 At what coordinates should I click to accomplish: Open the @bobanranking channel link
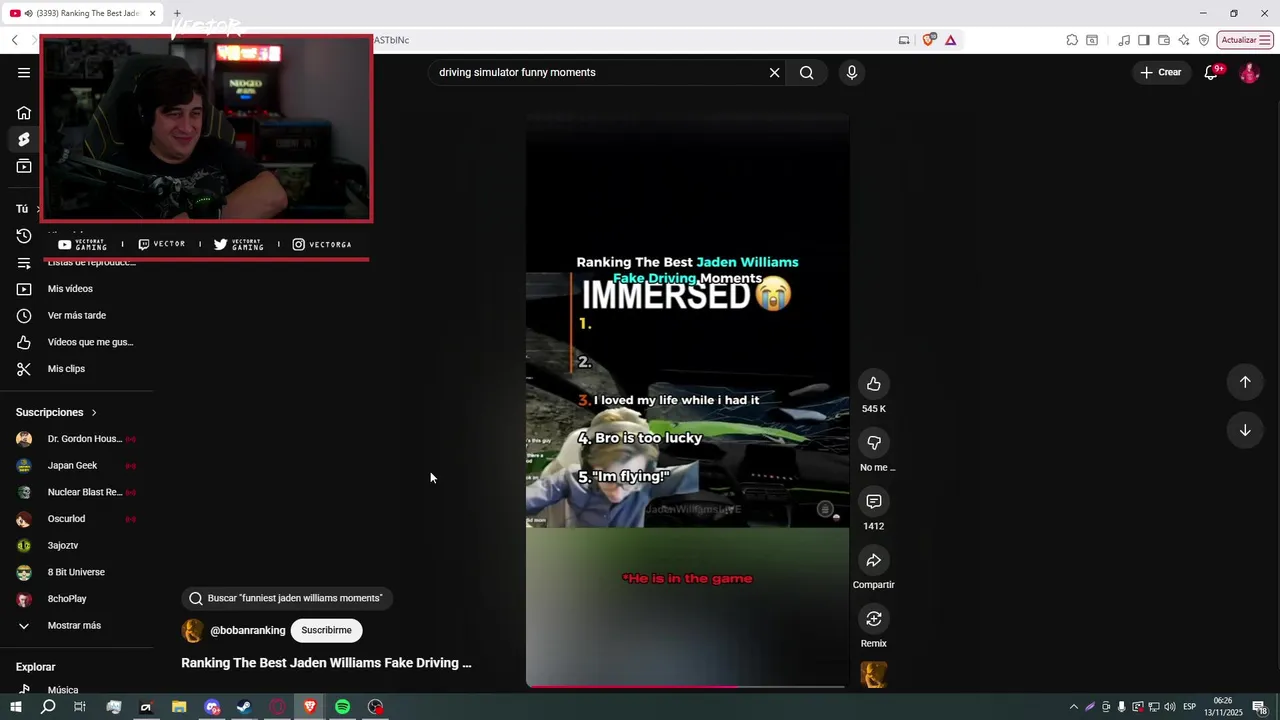248,630
